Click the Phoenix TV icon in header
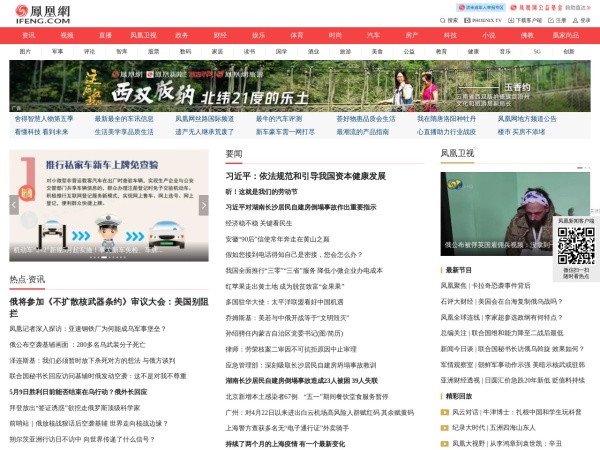The height and width of the screenshot is (450, 600). pyautogui.click(x=465, y=19)
